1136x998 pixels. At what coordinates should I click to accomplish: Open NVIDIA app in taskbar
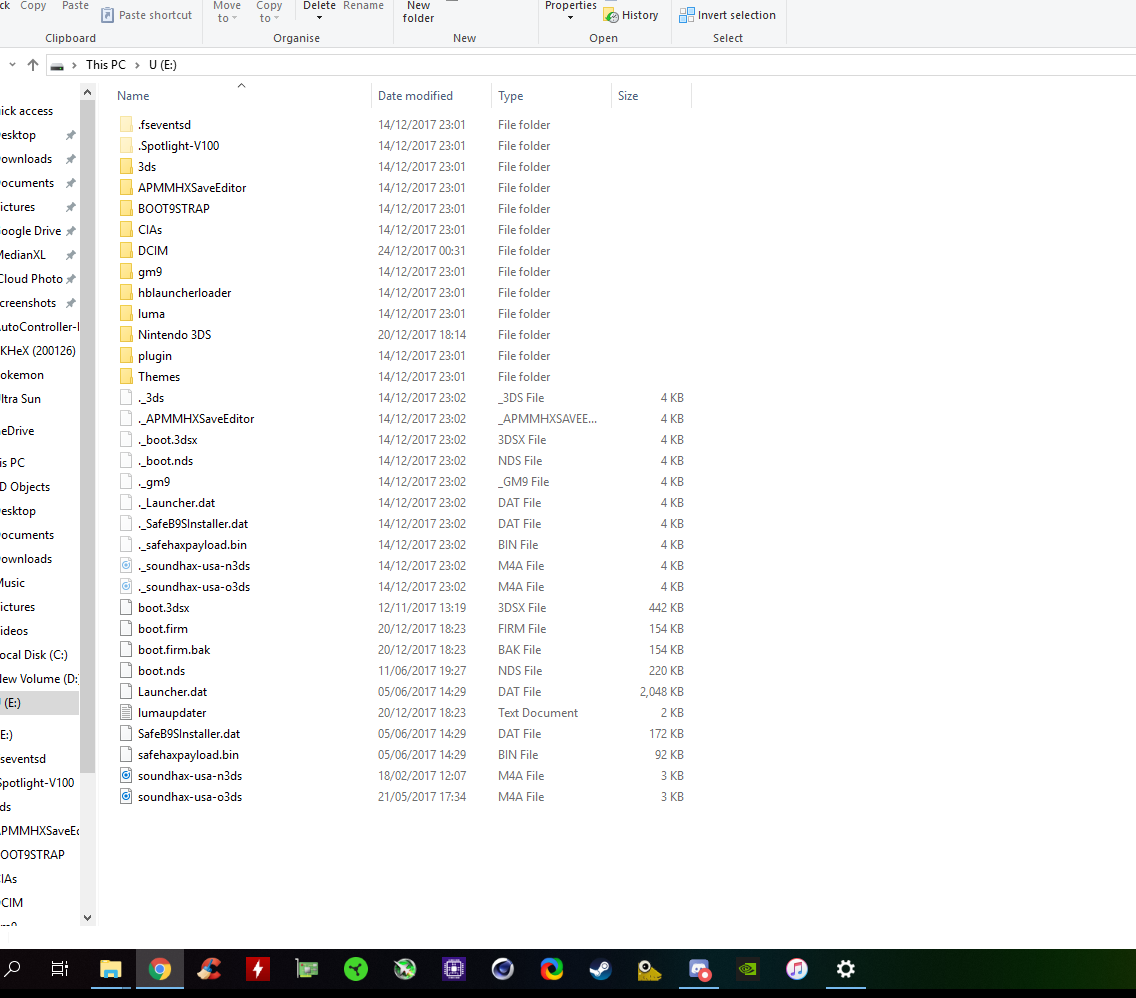click(748, 969)
